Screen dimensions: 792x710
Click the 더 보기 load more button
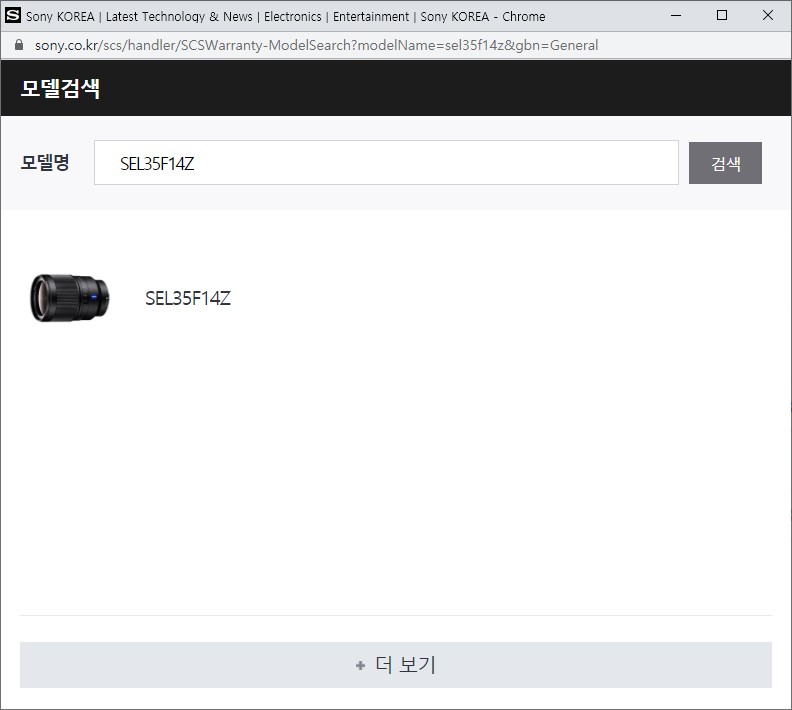395,665
